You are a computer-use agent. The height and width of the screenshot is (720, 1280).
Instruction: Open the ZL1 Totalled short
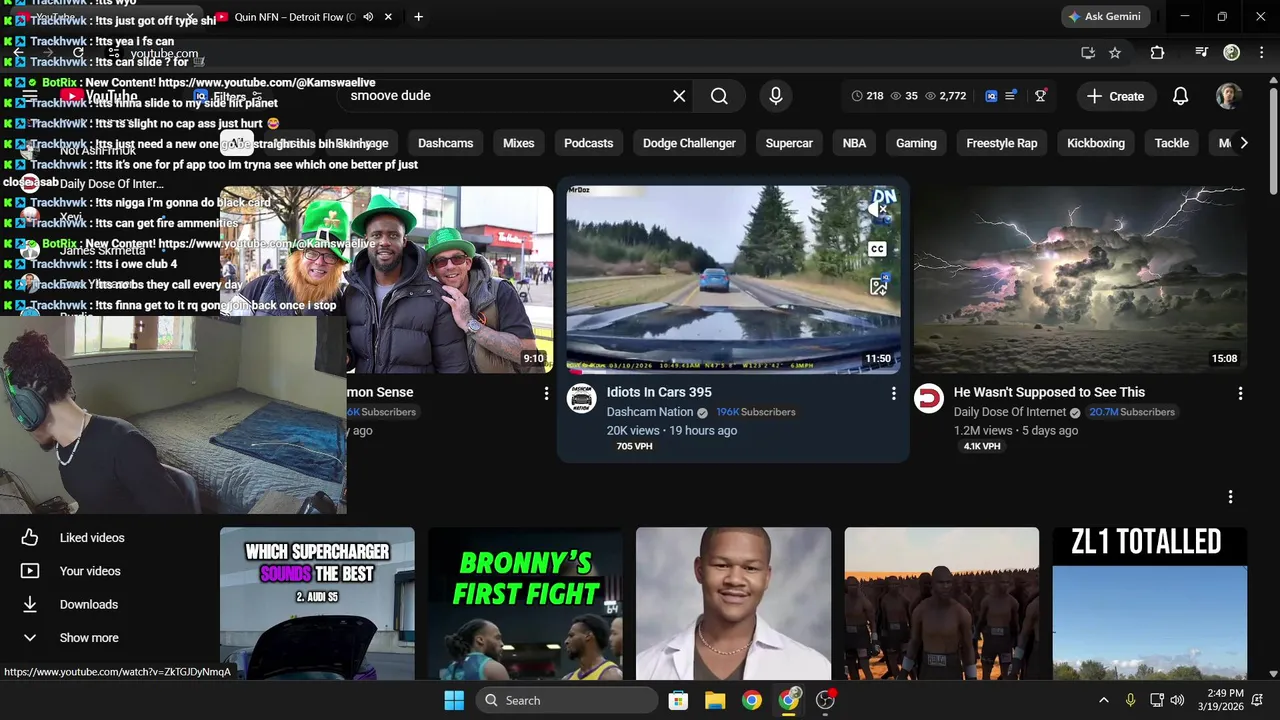[x=1149, y=603]
